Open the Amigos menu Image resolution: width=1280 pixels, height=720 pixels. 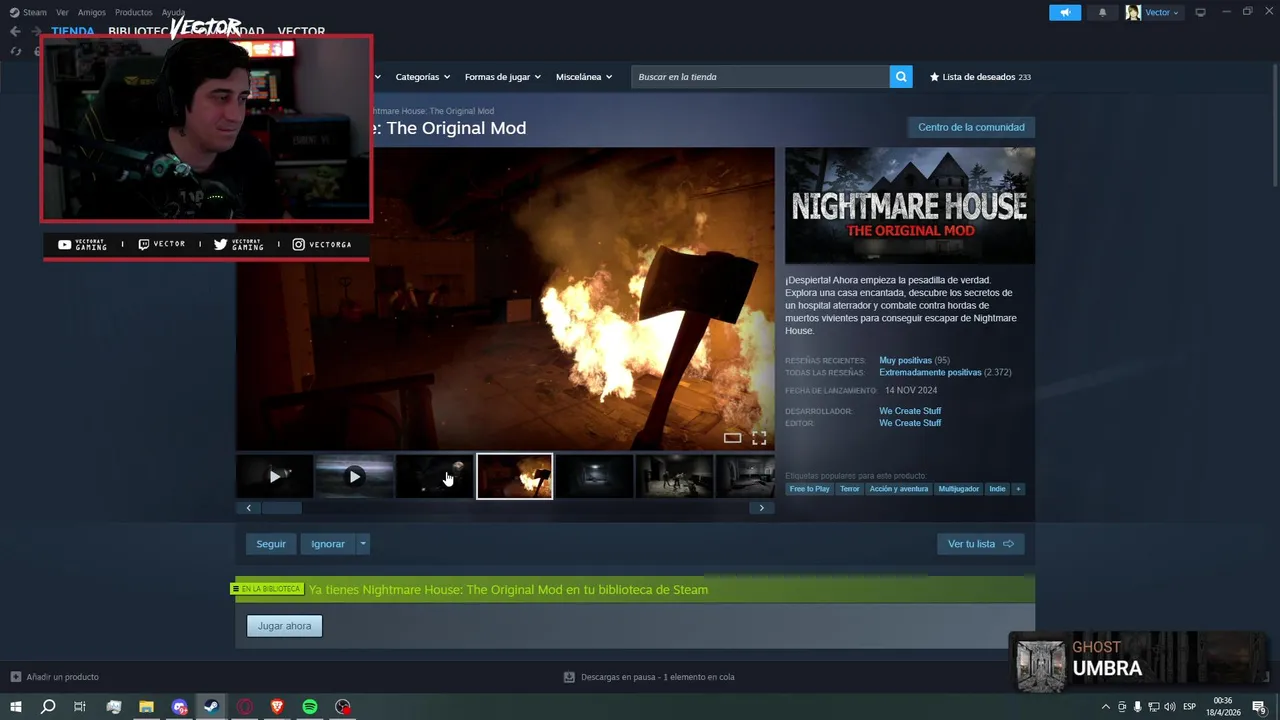(x=92, y=12)
